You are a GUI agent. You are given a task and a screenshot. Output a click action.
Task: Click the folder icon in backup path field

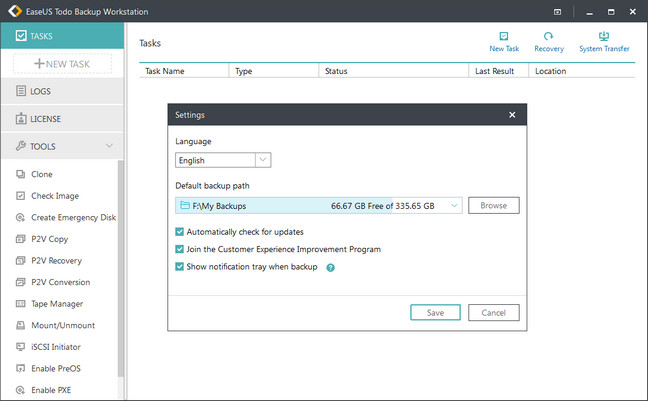tap(185, 205)
